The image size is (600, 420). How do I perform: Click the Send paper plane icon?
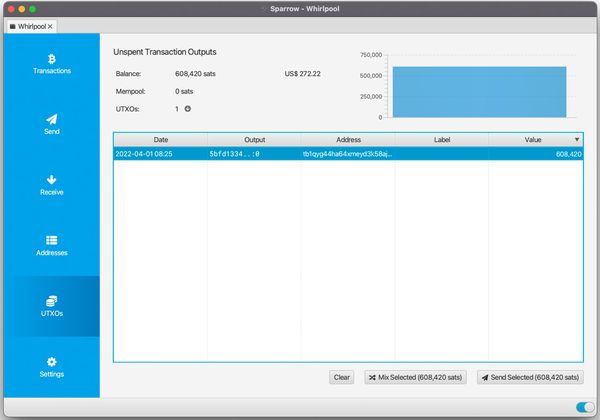coord(51,119)
